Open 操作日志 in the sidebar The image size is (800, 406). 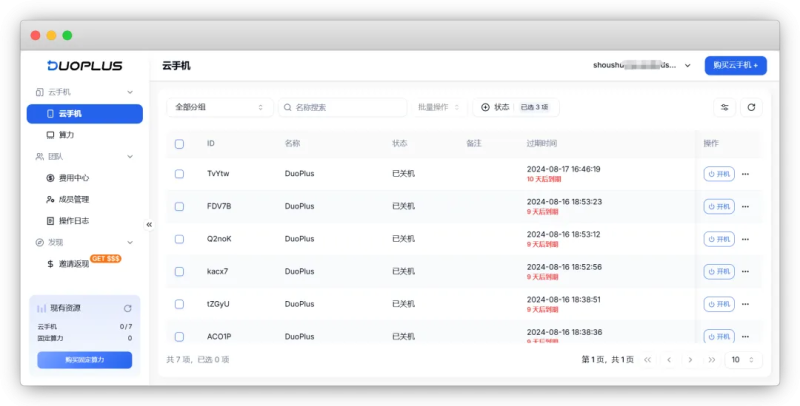tap(85, 221)
